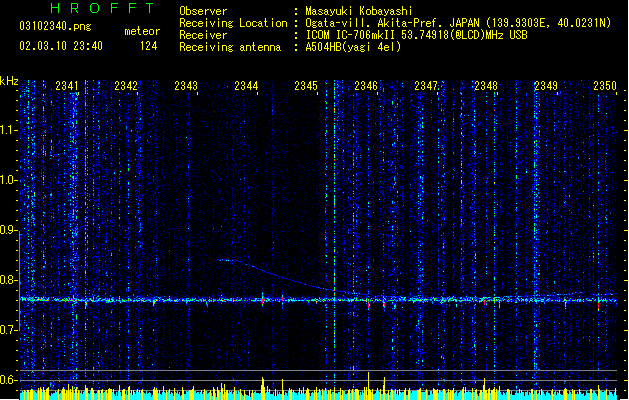Click the 2349 time marker
Image resolution: width=629 pixels, height=400 pixels.
[546, 86]
